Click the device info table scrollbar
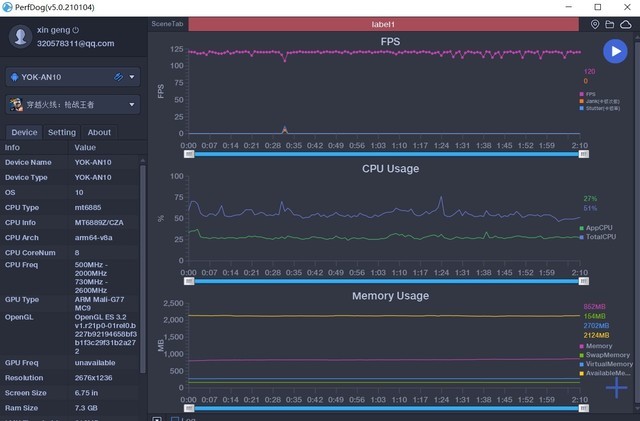This screenshot has width=640, height=421. click(142, 269)
